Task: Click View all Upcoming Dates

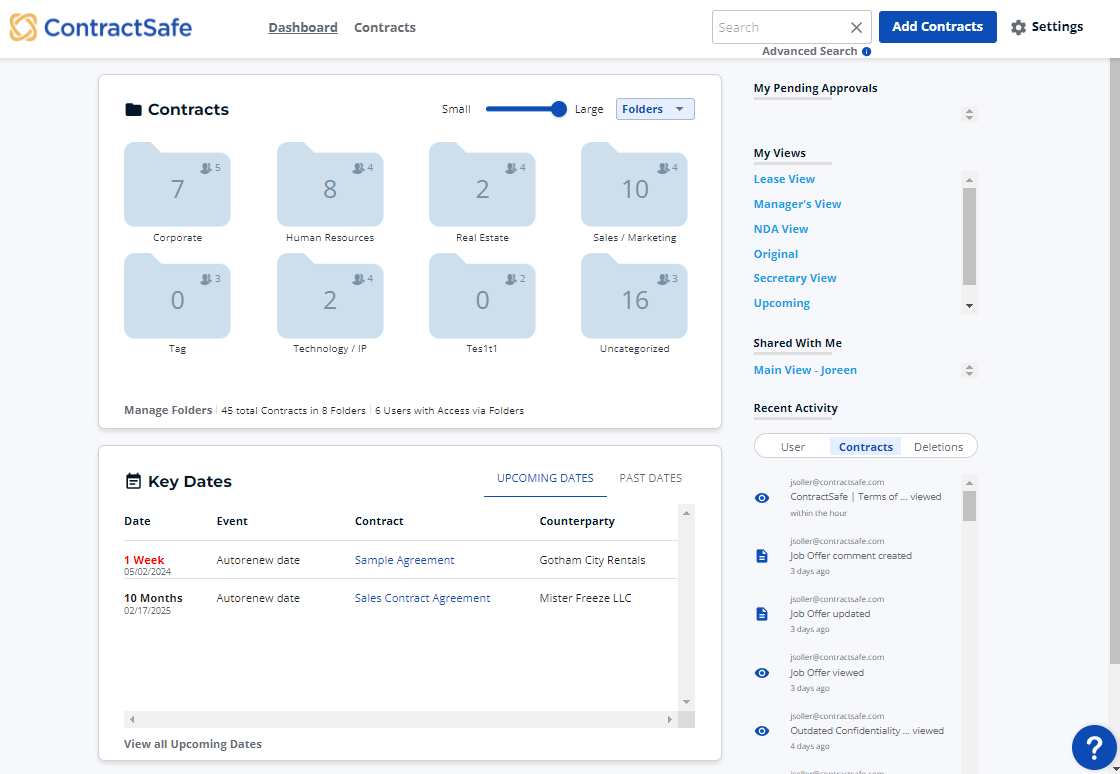Action: pos(193,744)
